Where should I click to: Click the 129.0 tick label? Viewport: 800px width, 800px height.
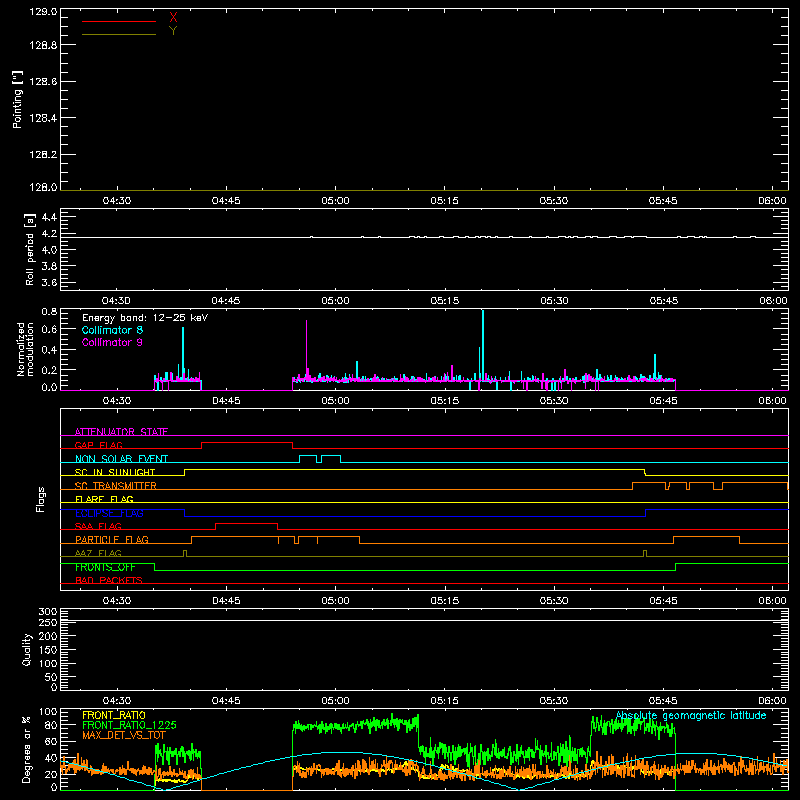pos(43,12)
